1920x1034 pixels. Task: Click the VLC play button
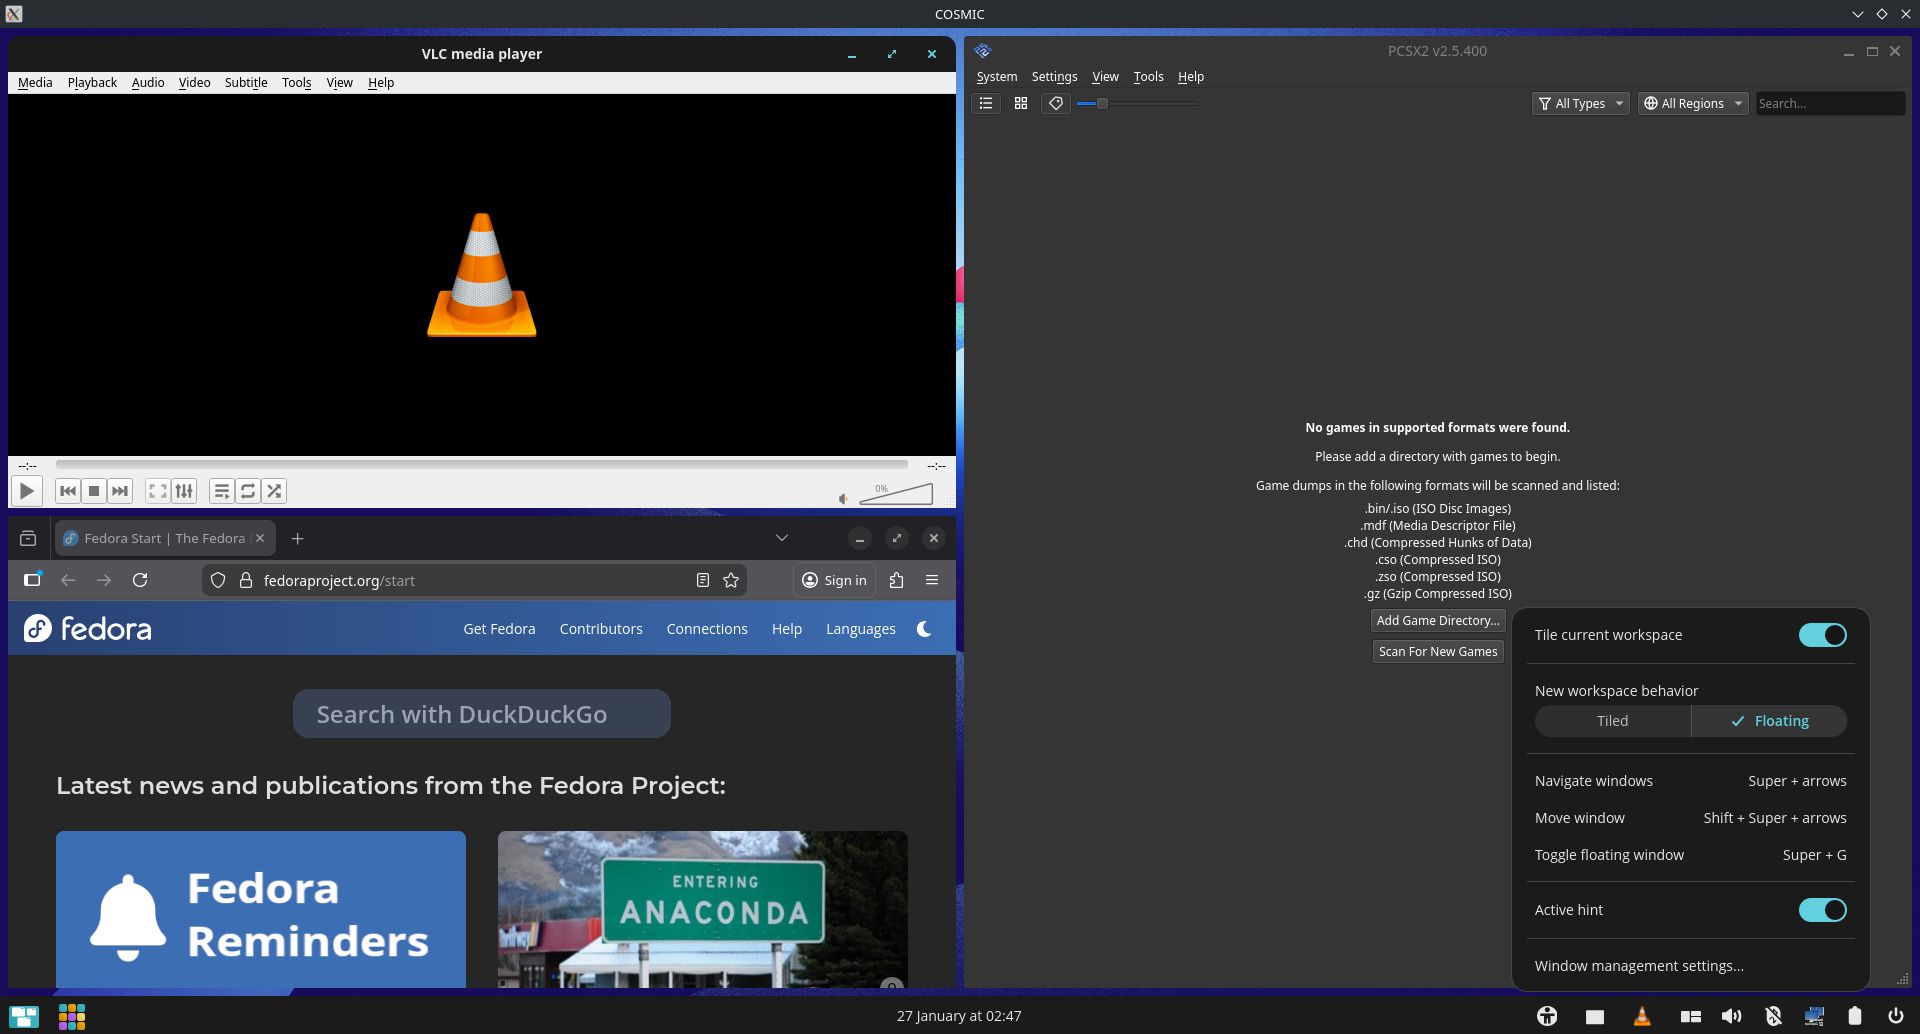pyautogui.click(x=26, y=491)
